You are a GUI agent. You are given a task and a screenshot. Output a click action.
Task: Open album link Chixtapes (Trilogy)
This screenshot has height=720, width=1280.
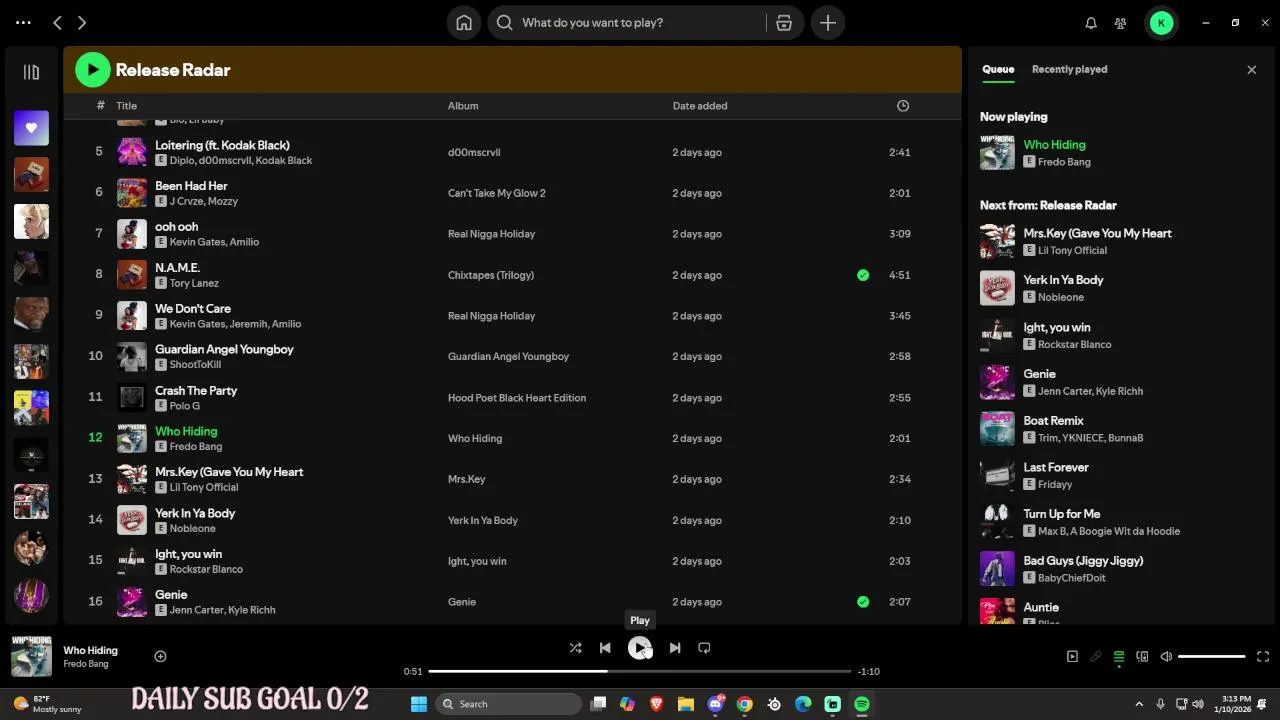pos(491,275)
